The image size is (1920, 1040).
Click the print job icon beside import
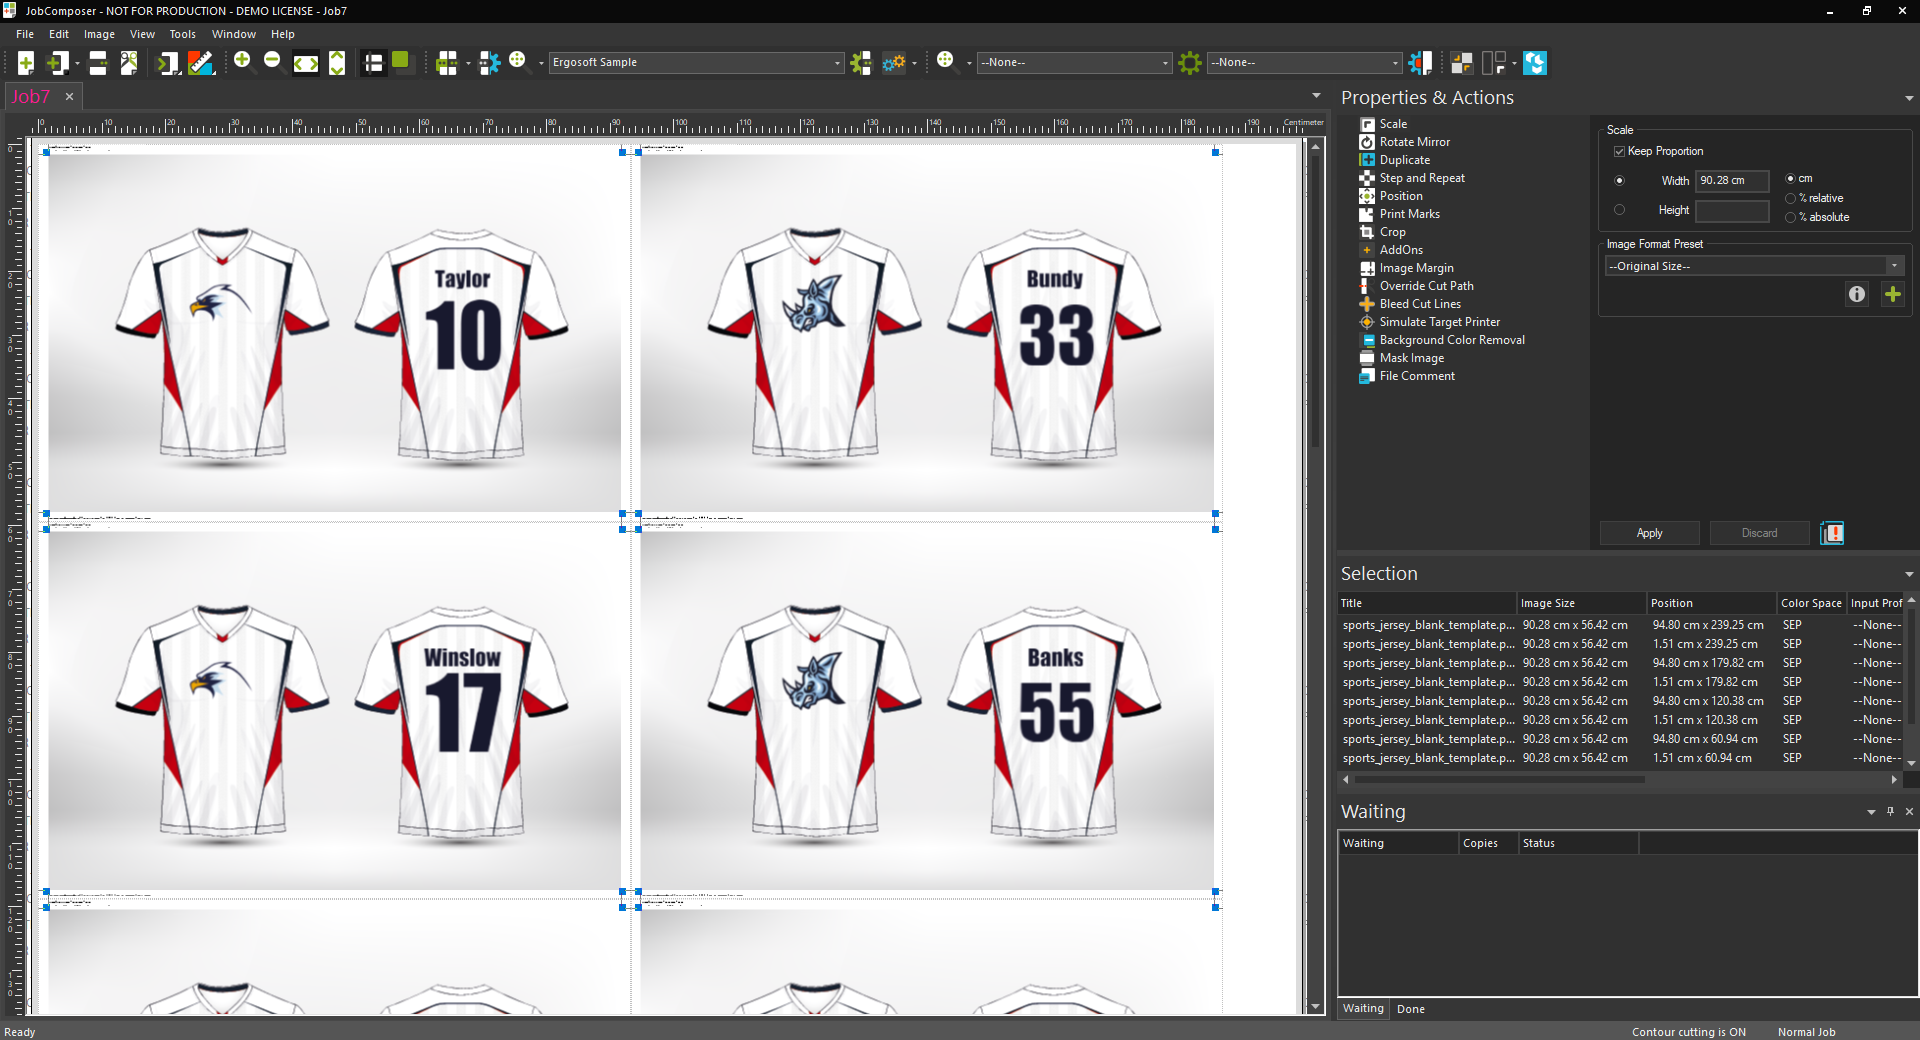coord(98,63)
